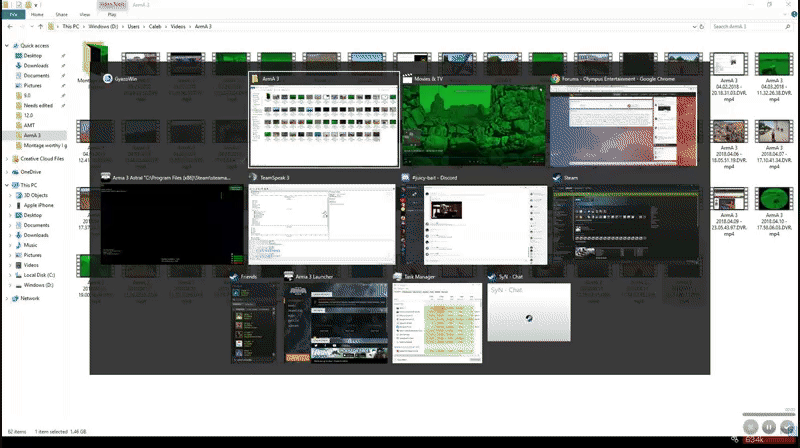The width and height of the screenshot is (800, 448).
Task: Open Music under This PC
Action: [x=30, y=245]
